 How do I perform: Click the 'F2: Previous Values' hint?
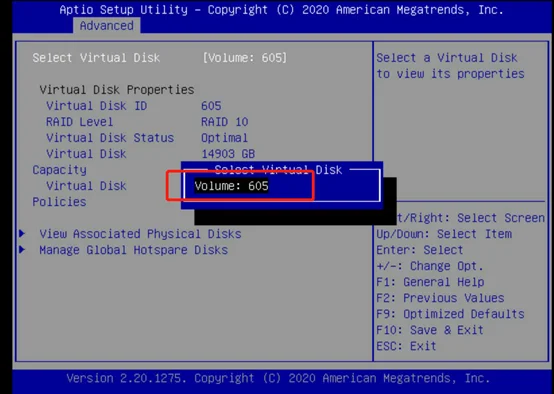[x=440, y=298]
